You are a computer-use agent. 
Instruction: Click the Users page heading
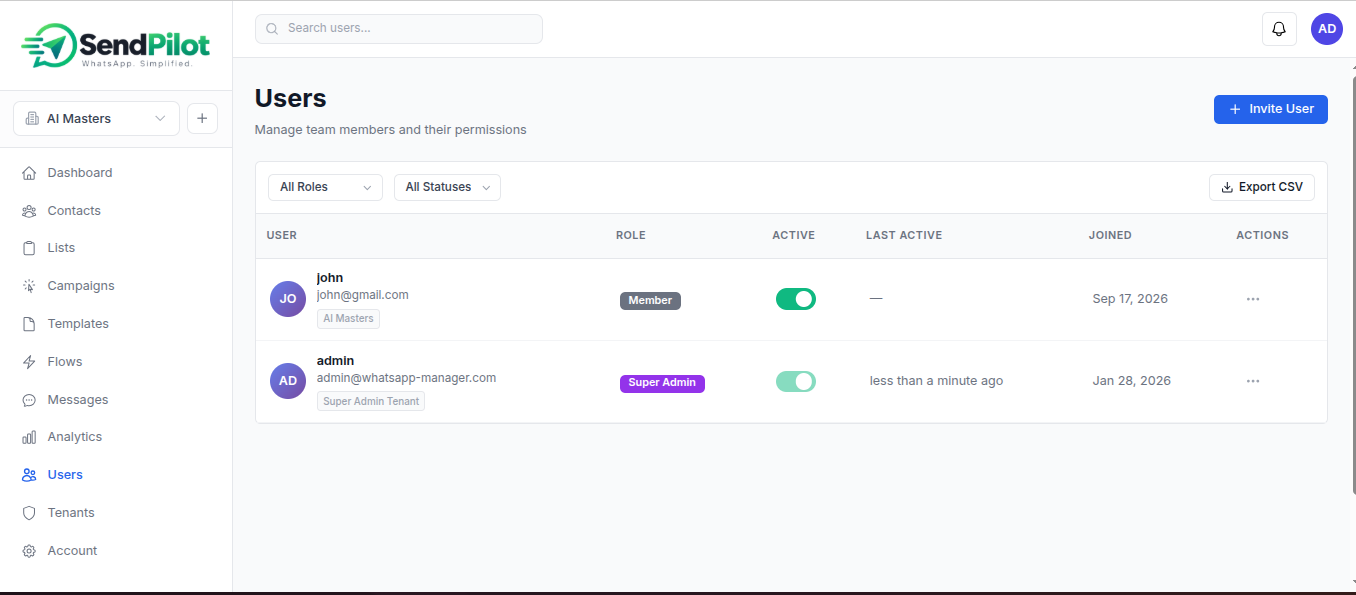(291, 98)
